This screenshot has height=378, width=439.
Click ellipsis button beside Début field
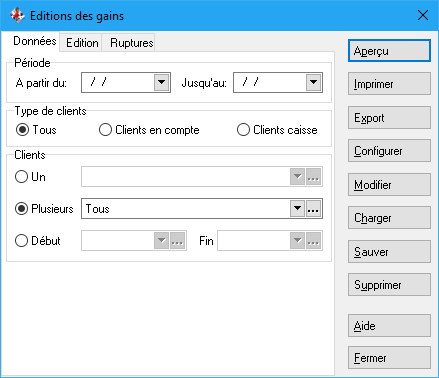click(177, 241)
